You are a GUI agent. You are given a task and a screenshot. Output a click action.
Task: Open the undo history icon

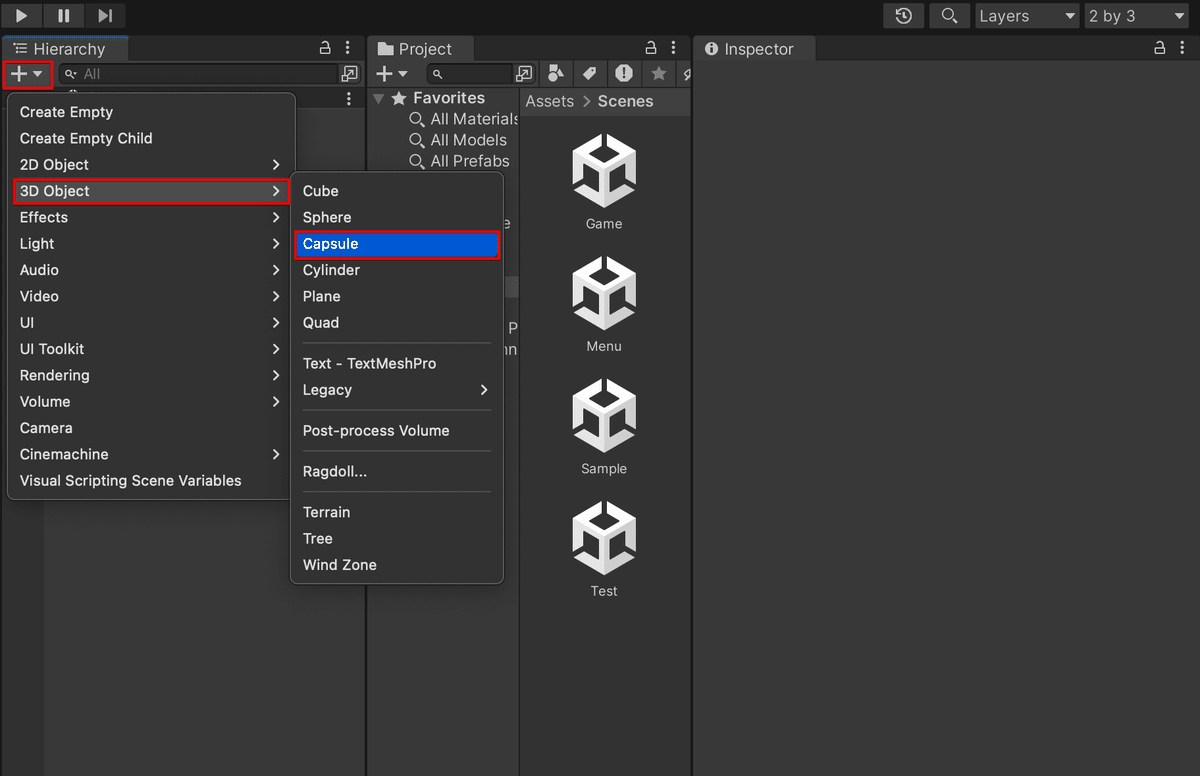pos(904,16)
